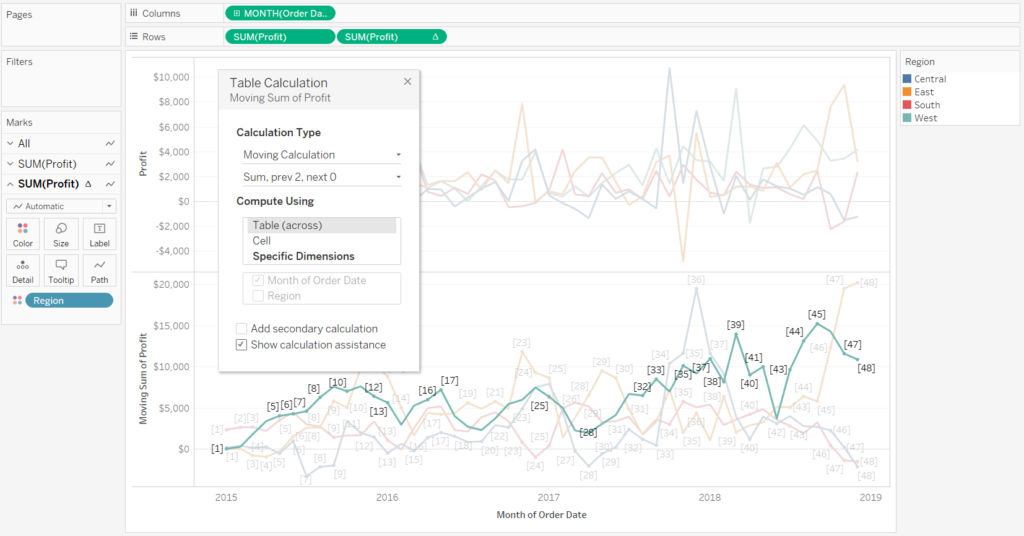Click the color icon beside Region pill
The height and width of the screenshot is (536, 1024).
click(x=14, y=301)
